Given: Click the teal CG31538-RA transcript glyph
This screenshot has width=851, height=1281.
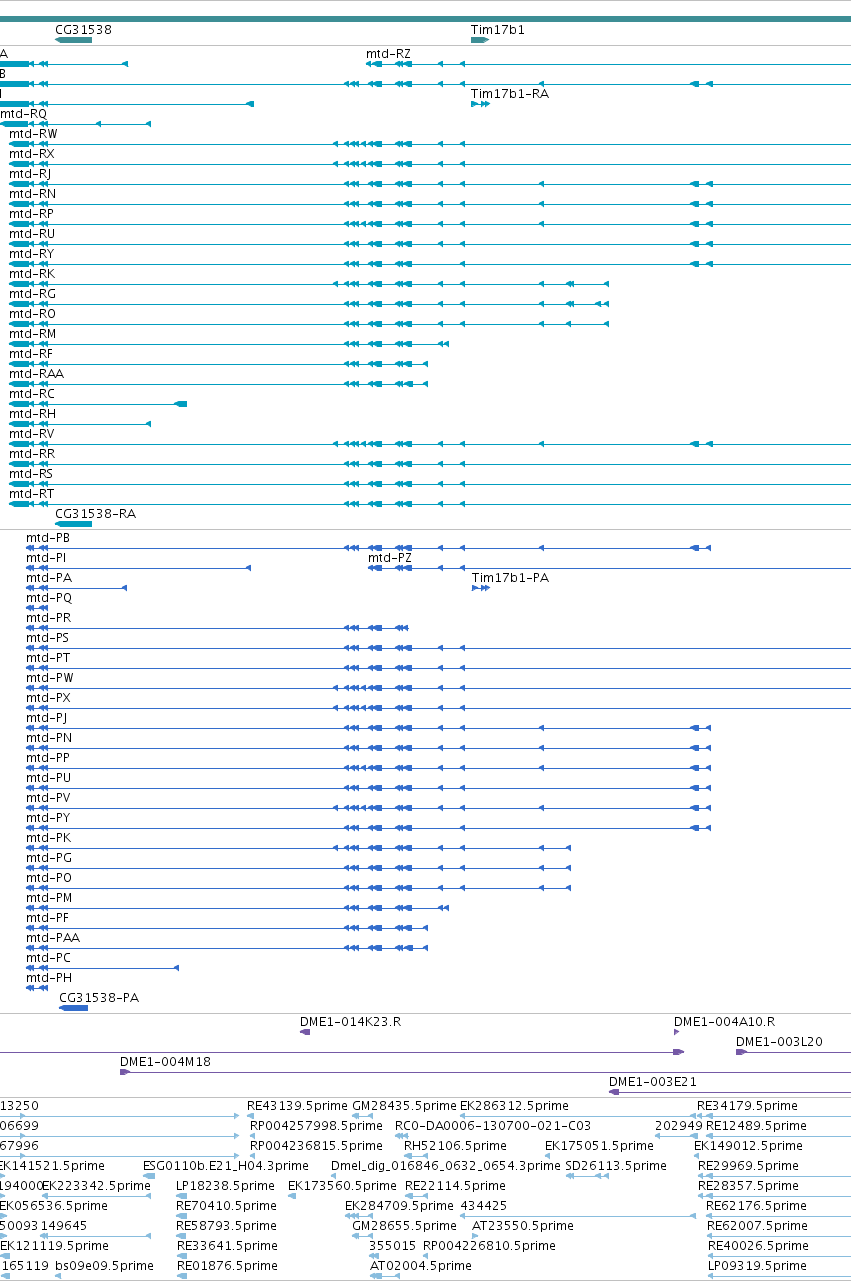Looking at the screenshot, I should (73, 524).
